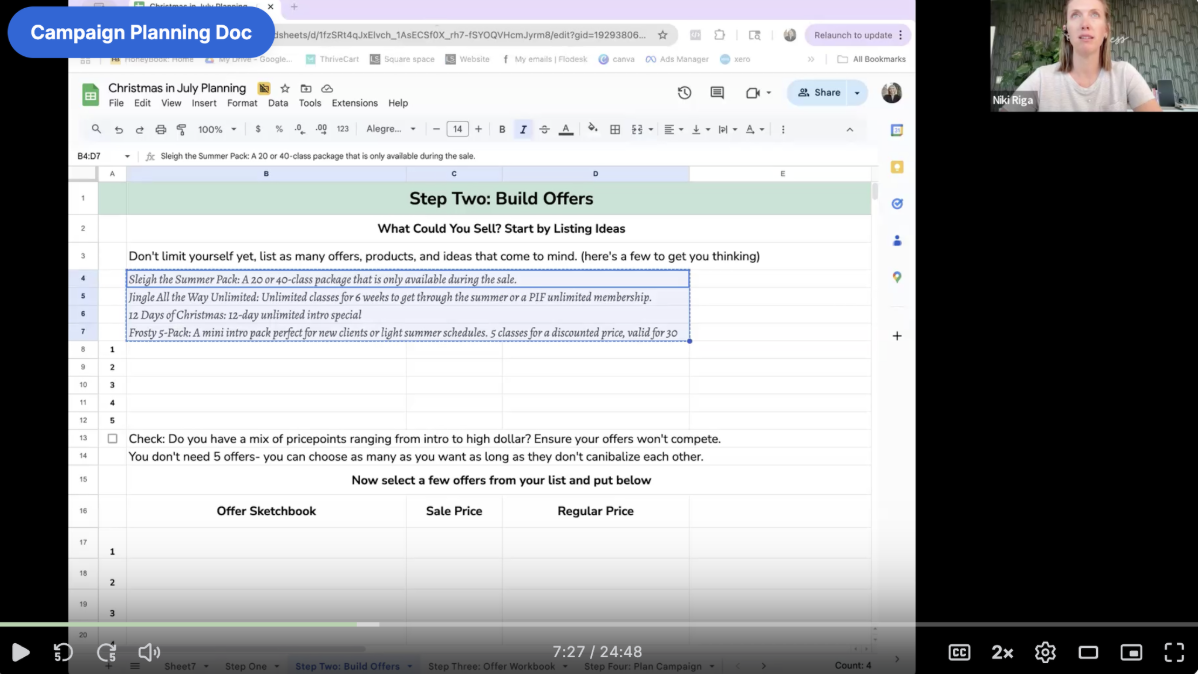The image size is (1198, 674).
Task: Format cells as percent
Action: coord(279,129)
